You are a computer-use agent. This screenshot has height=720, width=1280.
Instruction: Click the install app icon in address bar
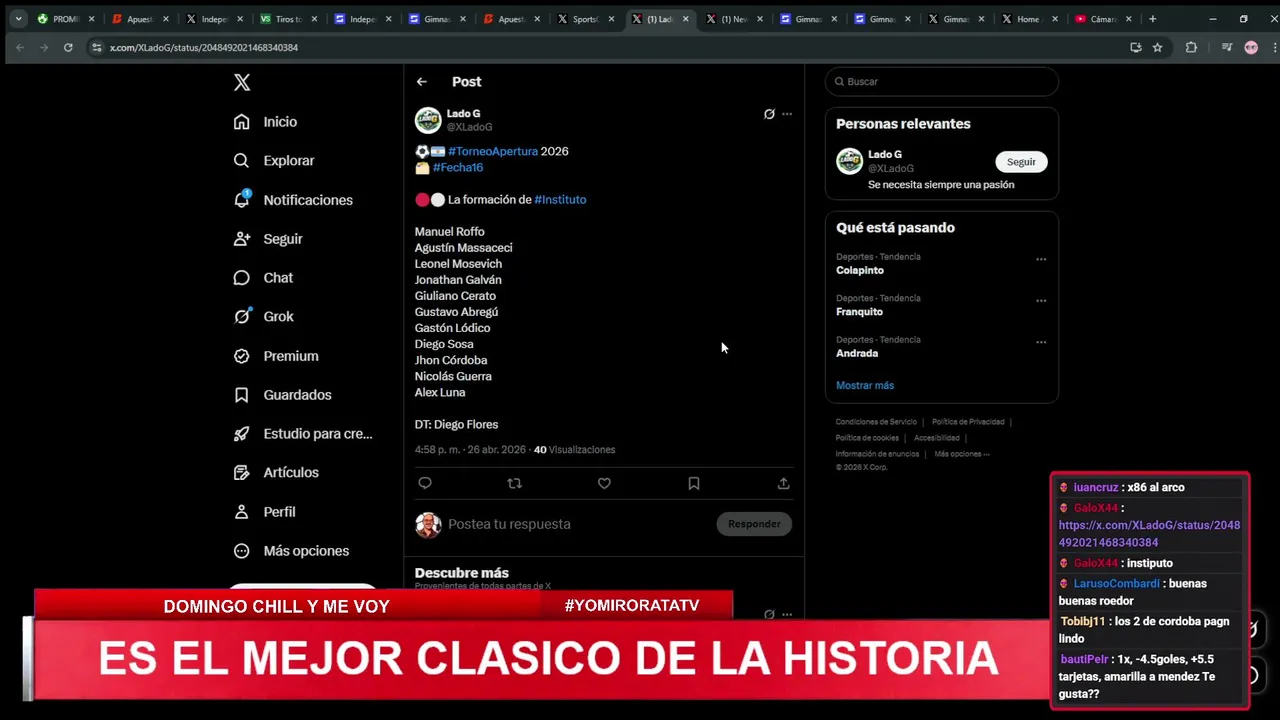(1135, 47)
